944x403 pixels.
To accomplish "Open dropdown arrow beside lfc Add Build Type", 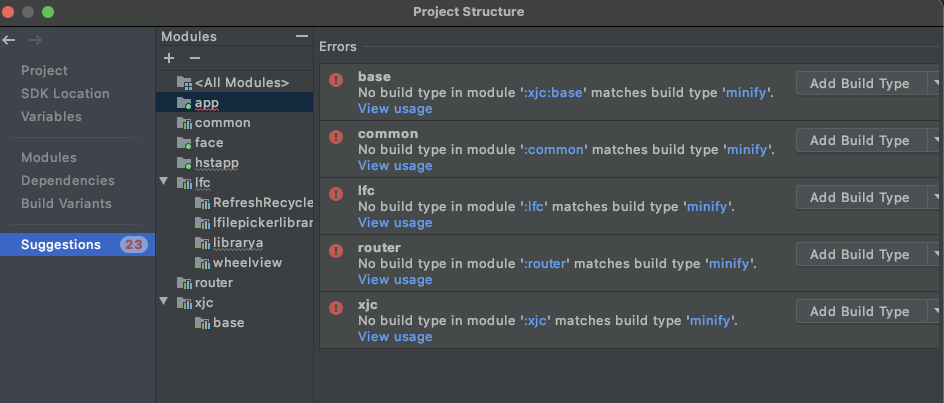I will tap(935, 197).
